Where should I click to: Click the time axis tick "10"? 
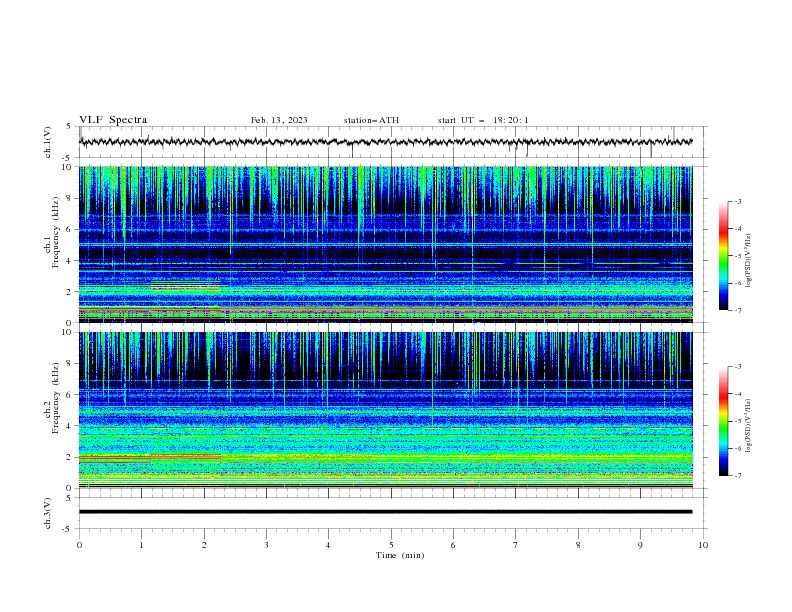click(703, 545)
